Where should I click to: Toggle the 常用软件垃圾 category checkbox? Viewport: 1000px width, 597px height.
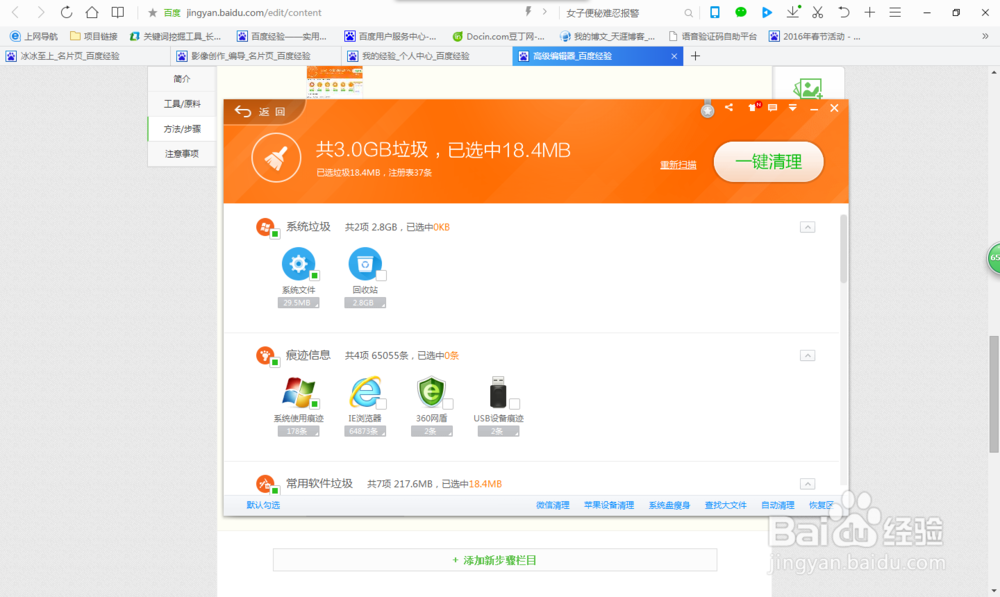[275, 490]
